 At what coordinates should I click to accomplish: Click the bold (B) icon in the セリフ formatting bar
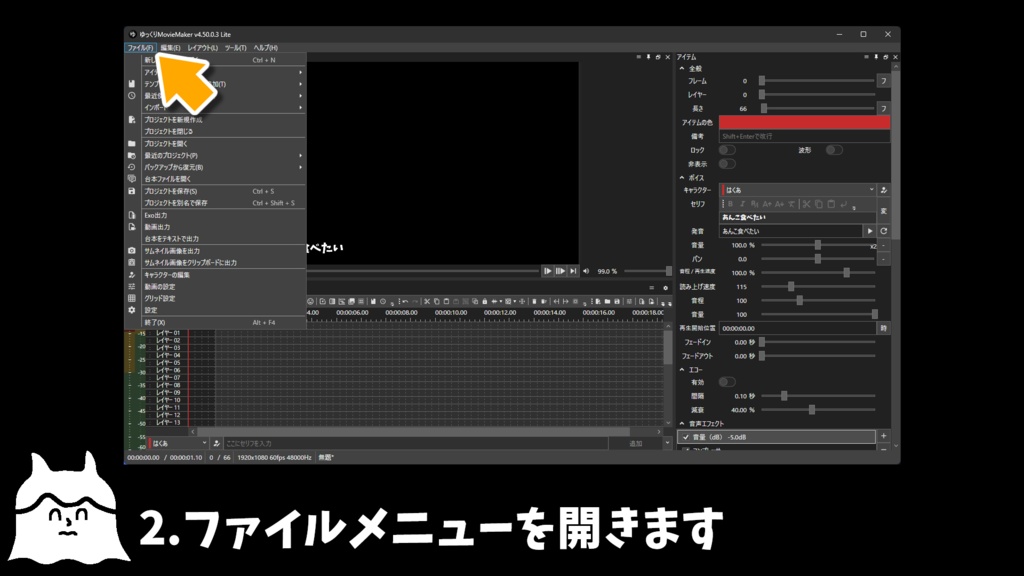click(731, 204)
